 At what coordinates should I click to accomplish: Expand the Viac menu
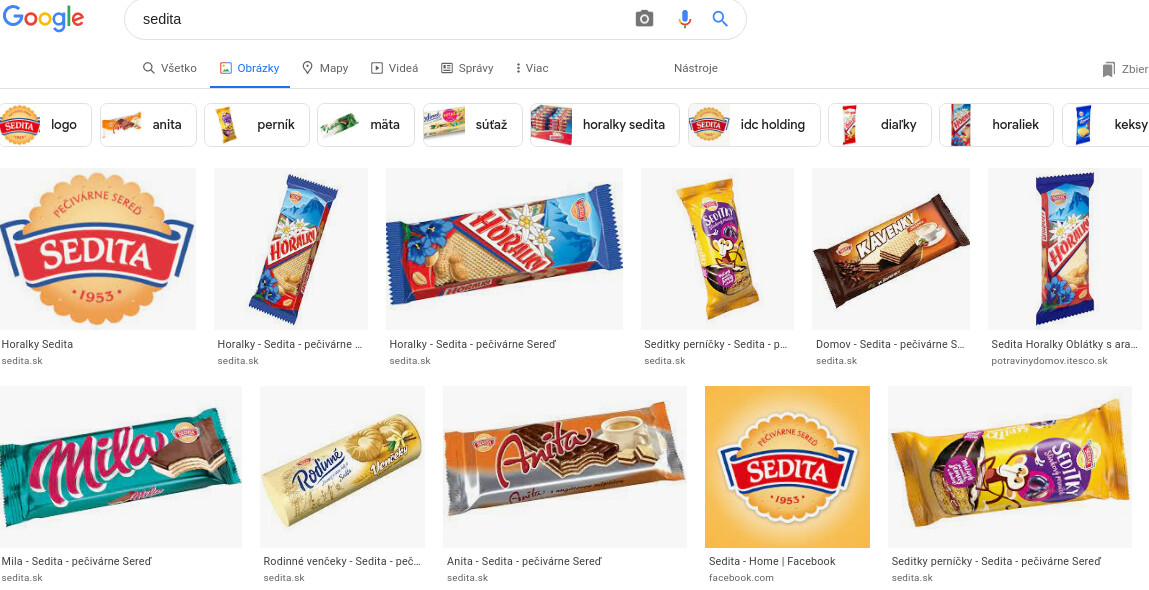coord(531,68)
